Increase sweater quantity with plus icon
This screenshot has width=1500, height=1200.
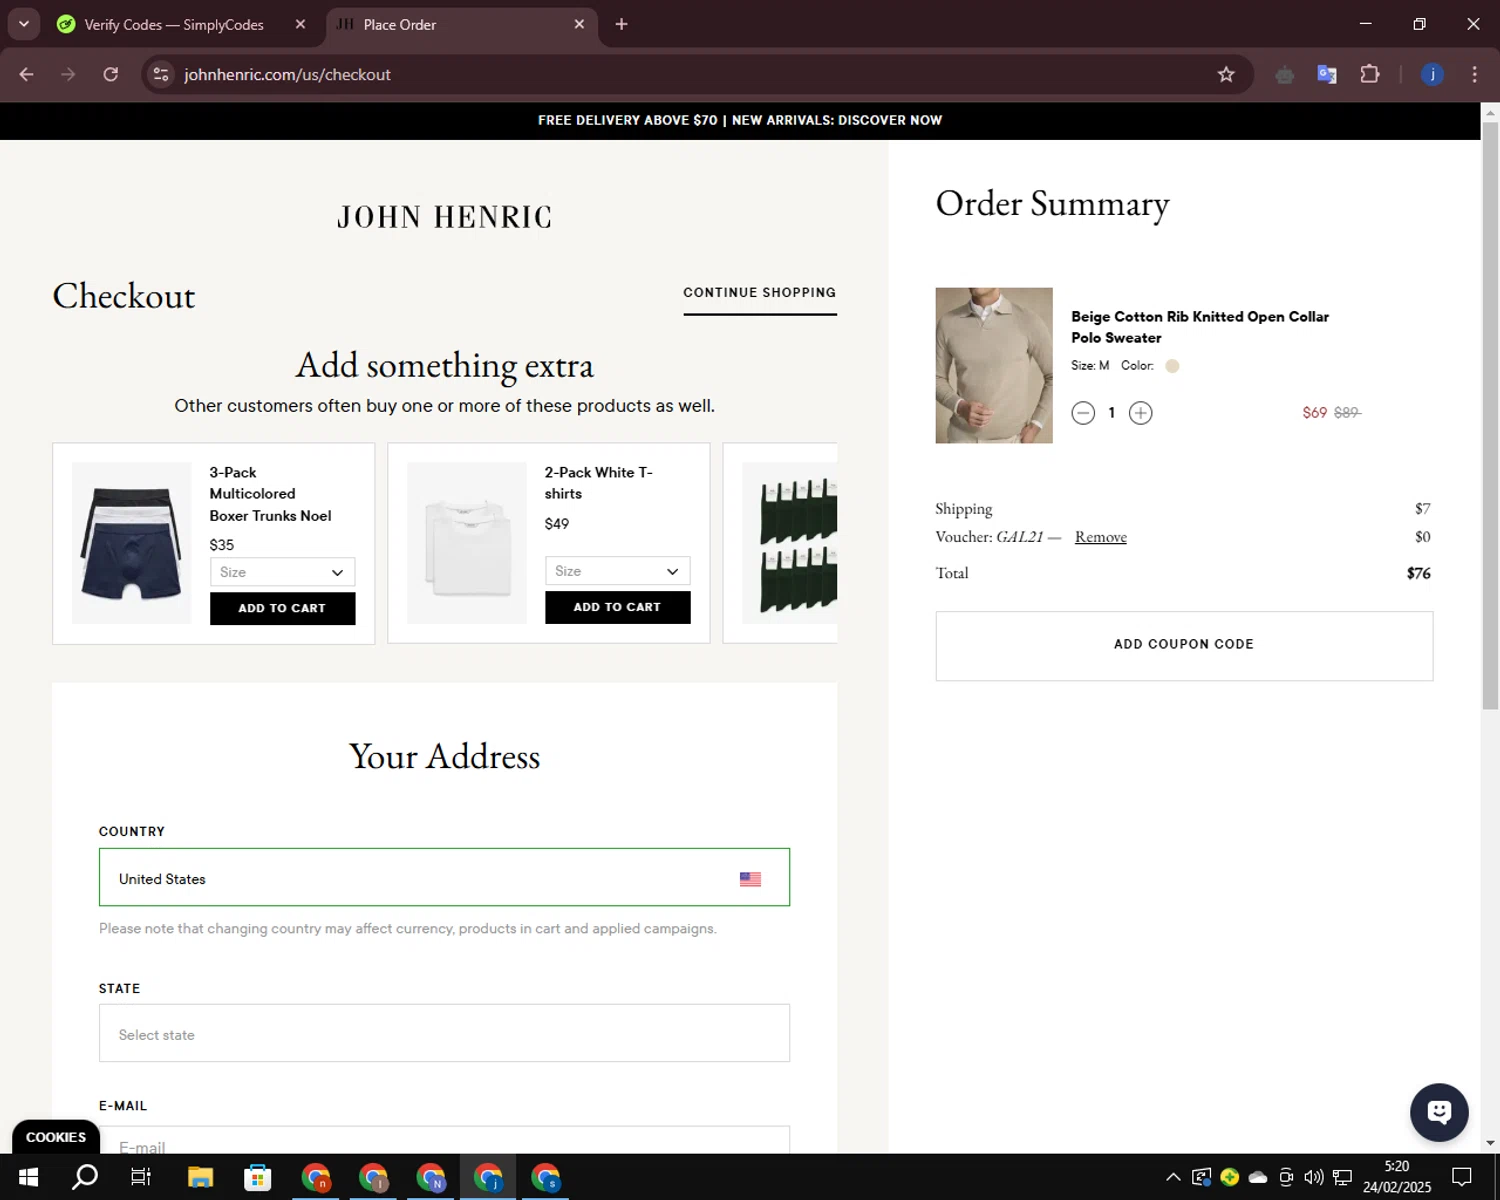[x=1140, y=413]
